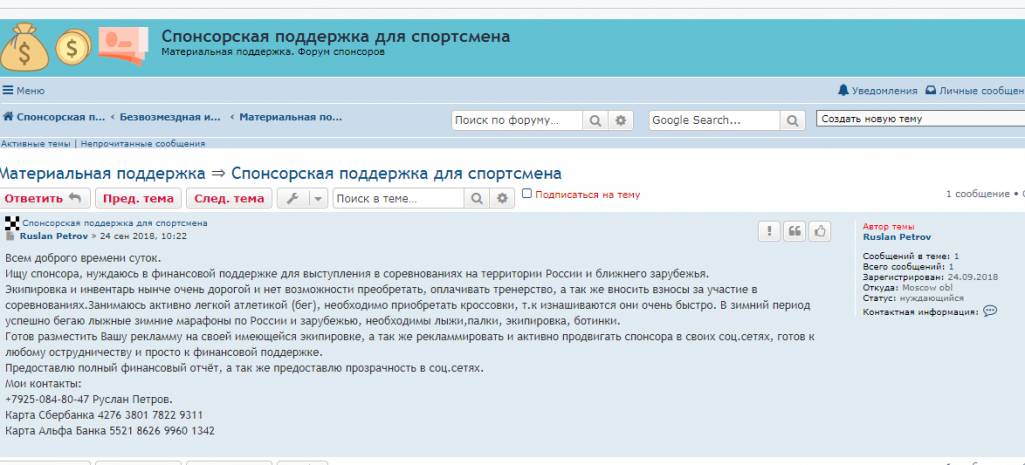Go to 'Безвозмездная и...' breadcrumb
The height and width of the screenshot is (465, 1025).
point(170,117)
